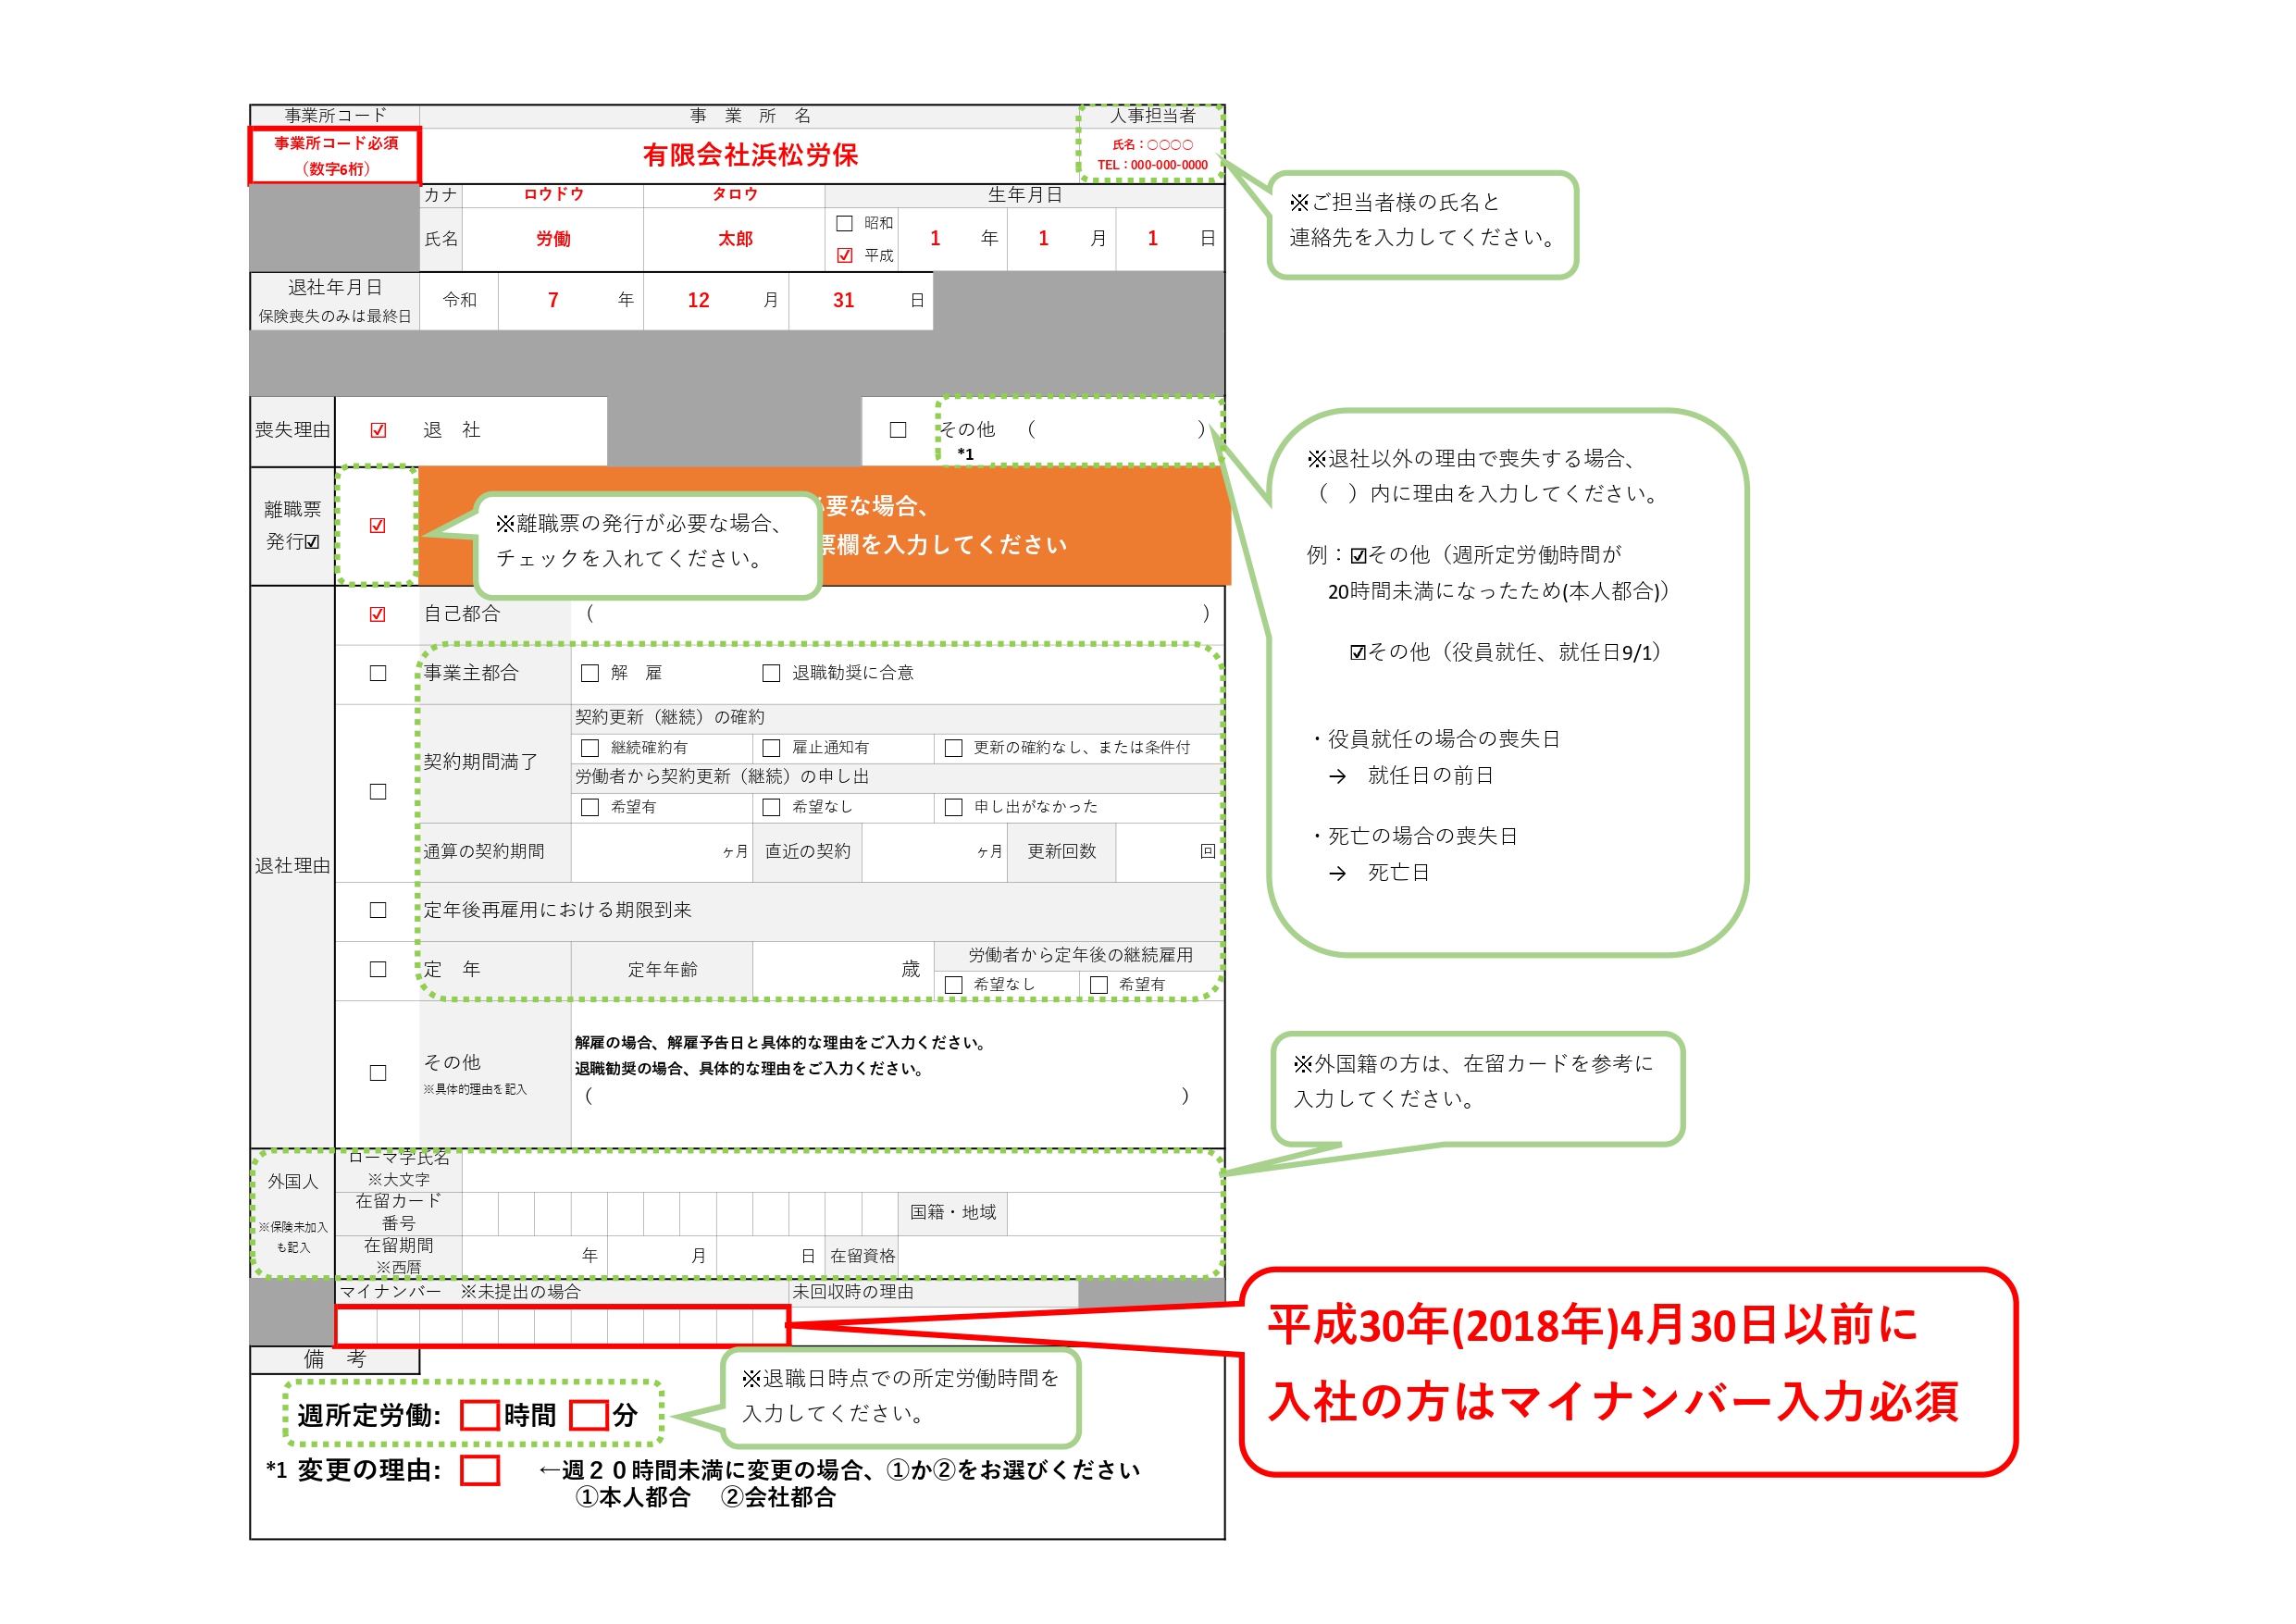The height and width of the screenshot is (1624, 2296).
Task: Uncheck the 自己都合 checkbox
Action: [377, 614]
